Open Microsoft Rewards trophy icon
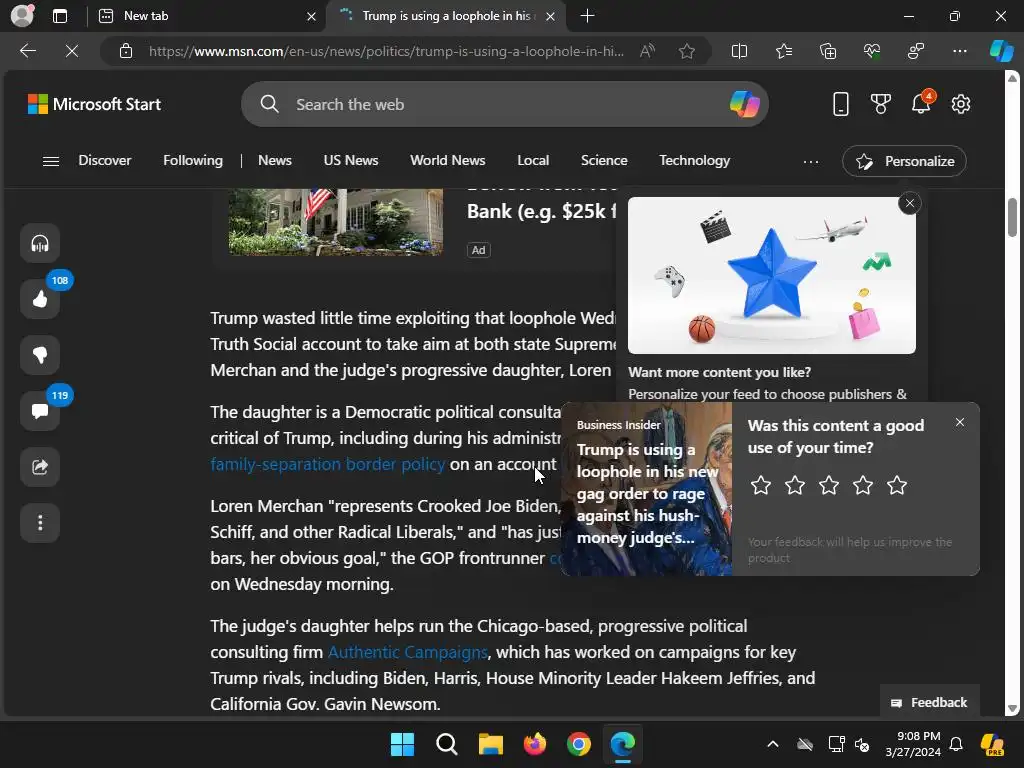The image size is (1024, 768). pyautogui.click(x=880, y=104)
